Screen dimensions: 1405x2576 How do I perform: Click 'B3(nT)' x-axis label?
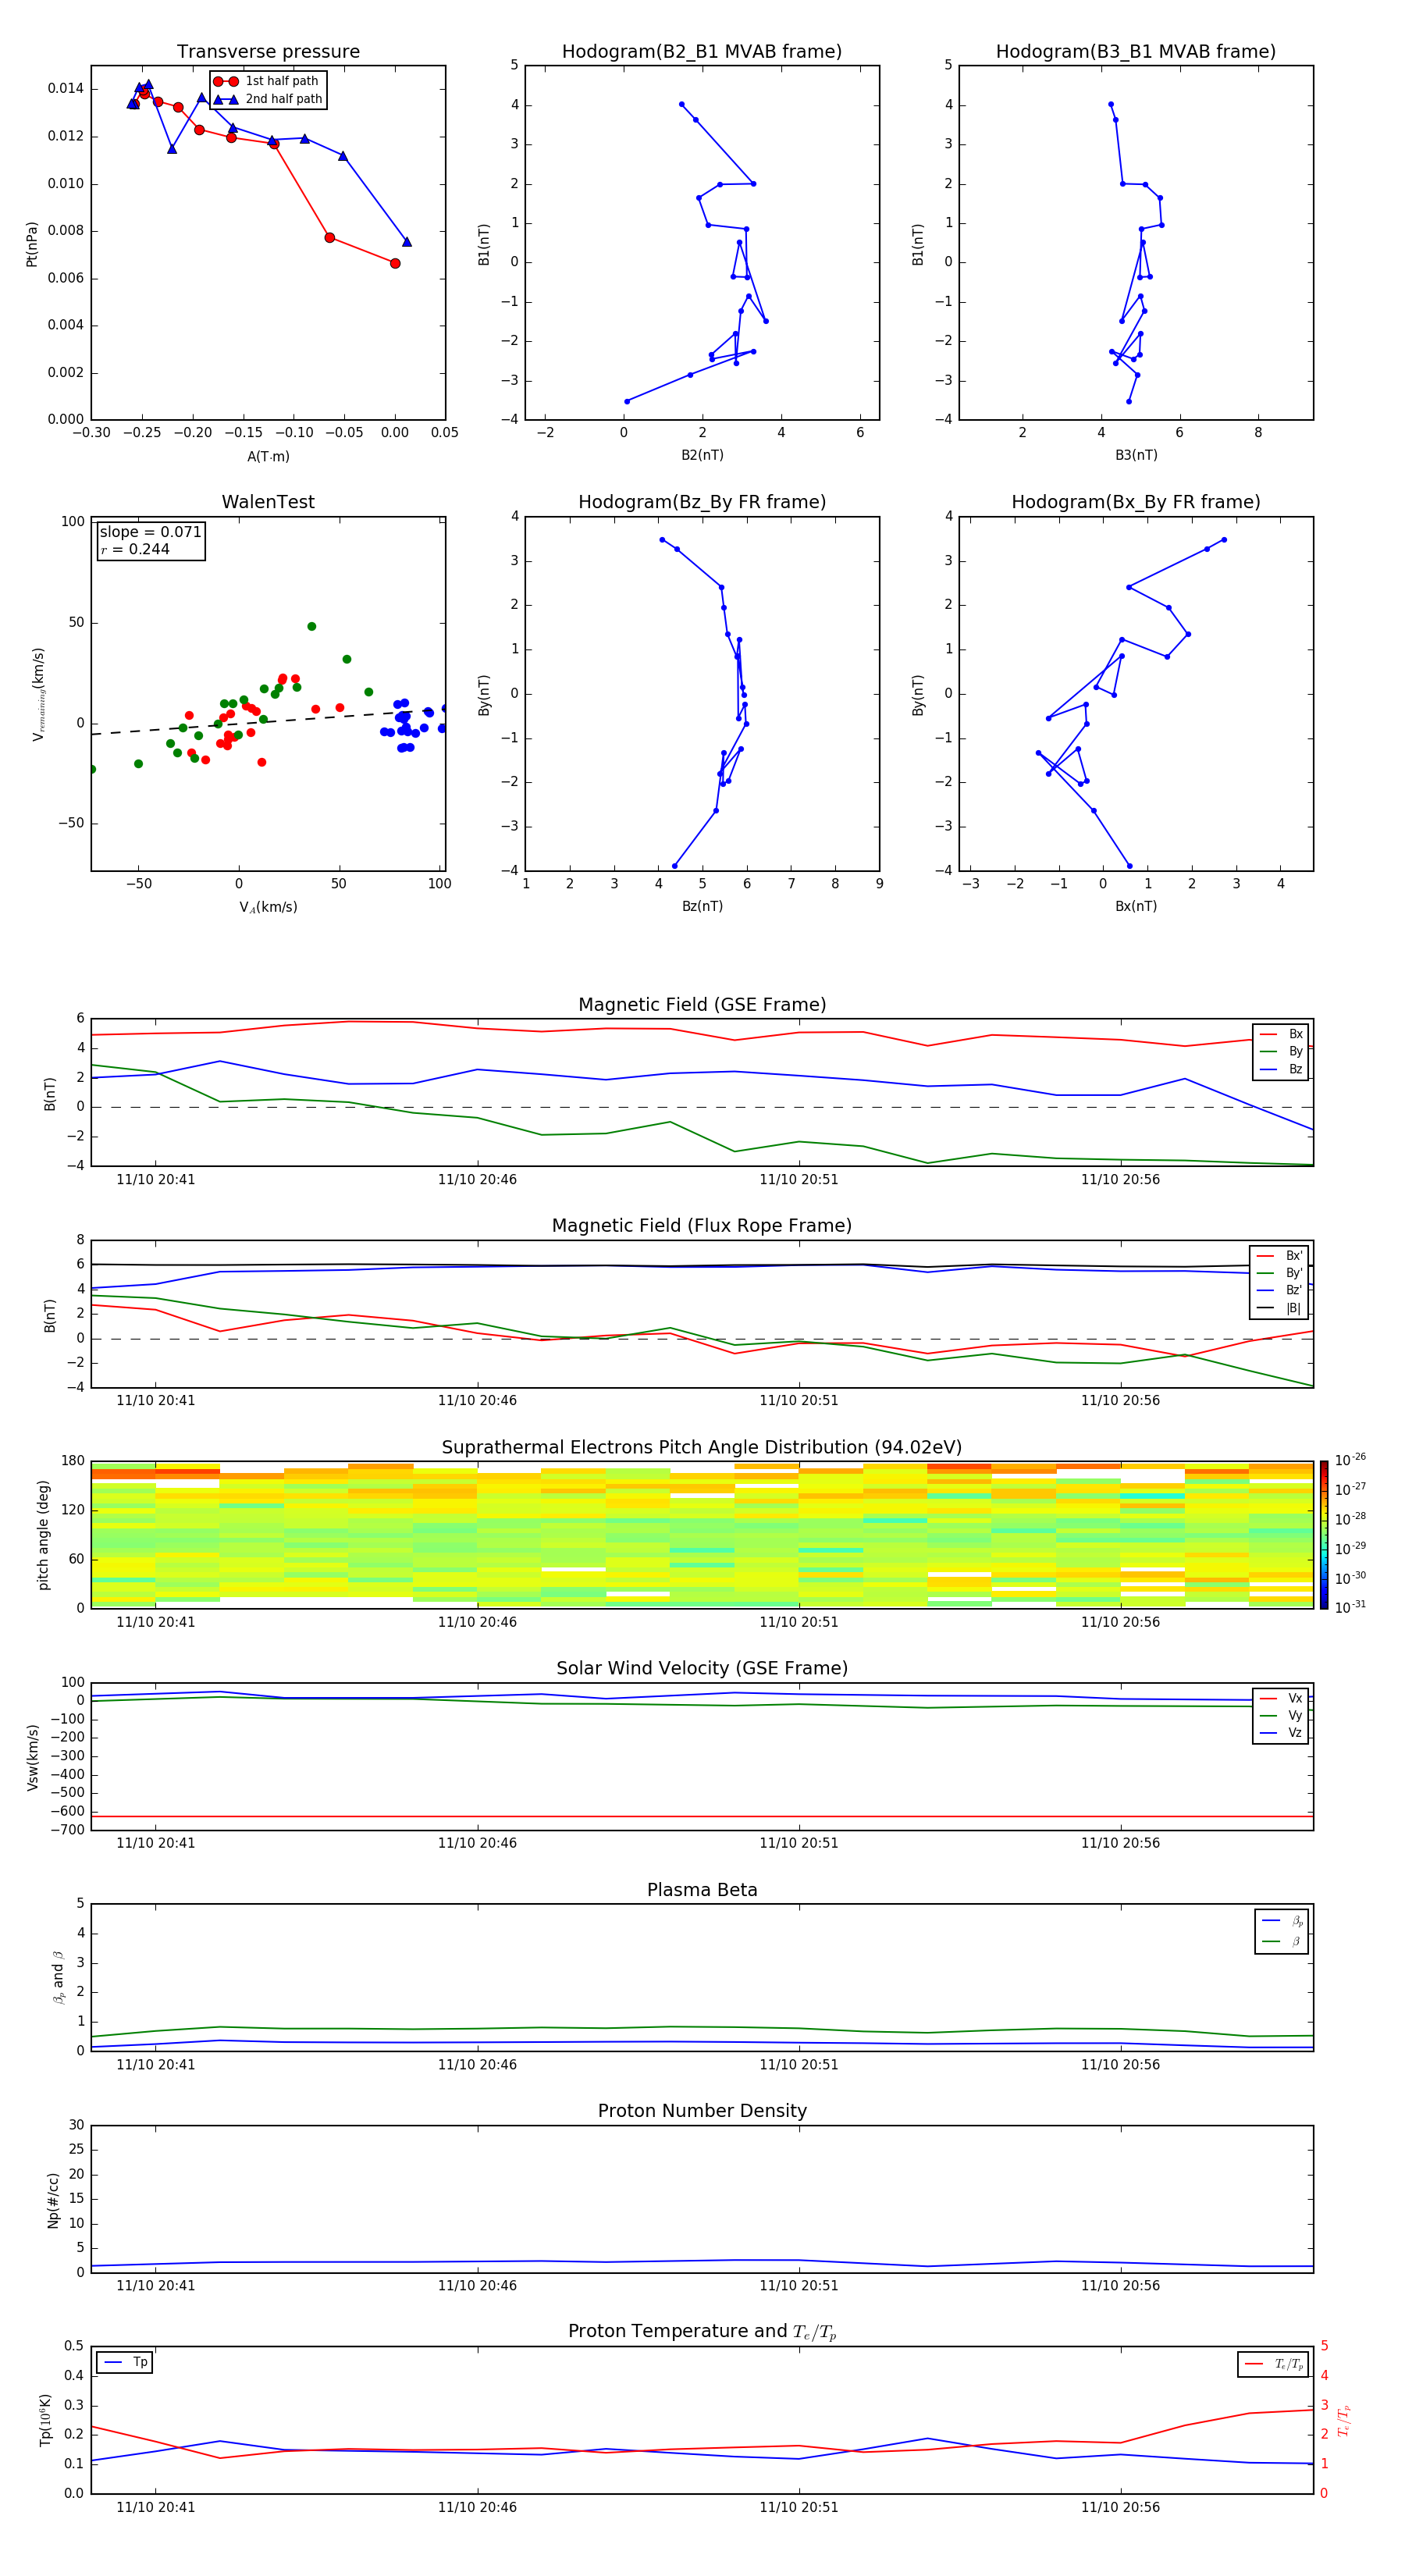tap(1136, 455)
